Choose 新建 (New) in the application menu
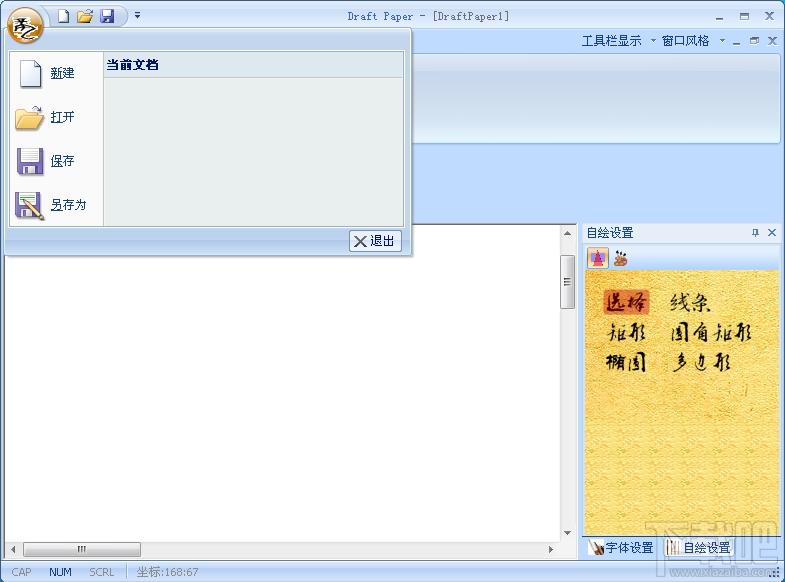This screenshot has width=785, height=582. (56, 73)
